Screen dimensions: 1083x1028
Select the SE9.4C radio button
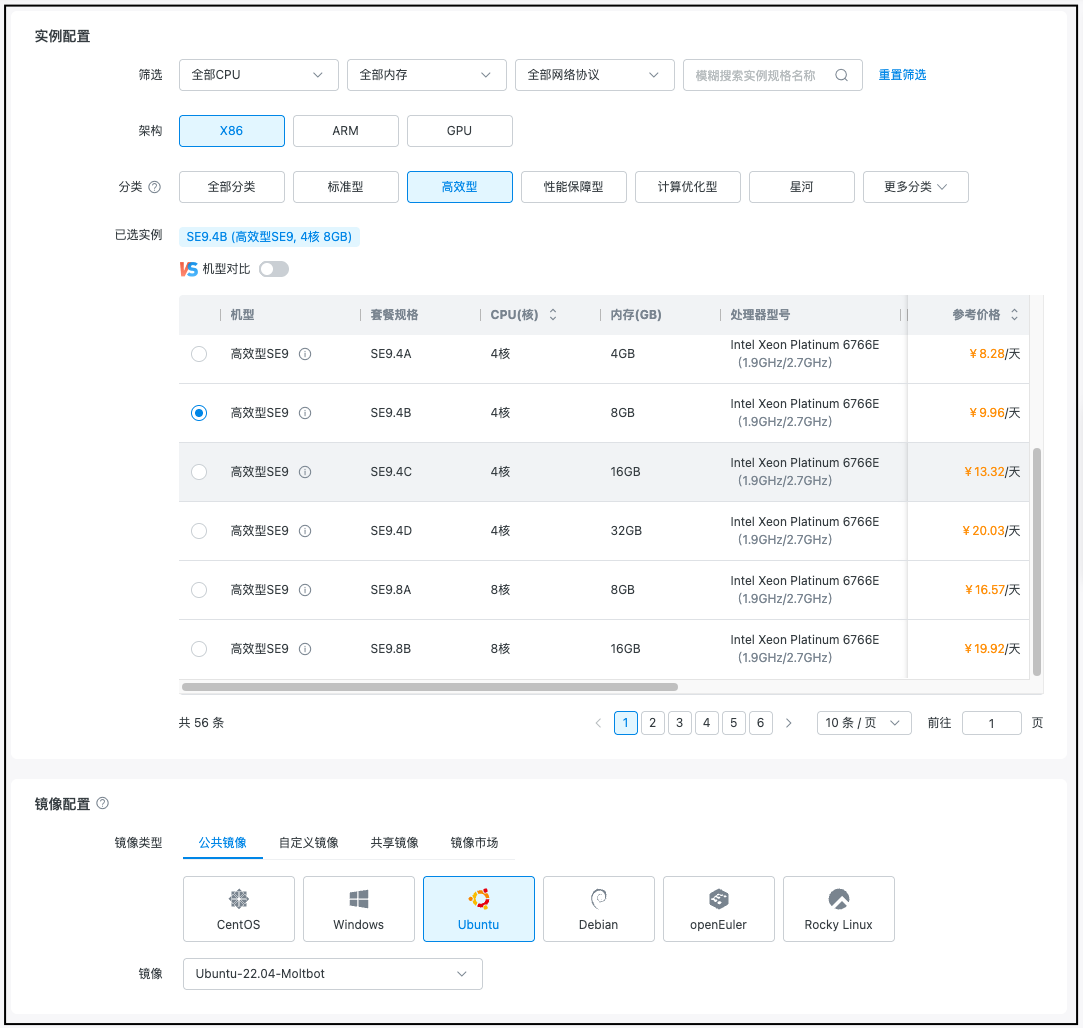point(199,472)
